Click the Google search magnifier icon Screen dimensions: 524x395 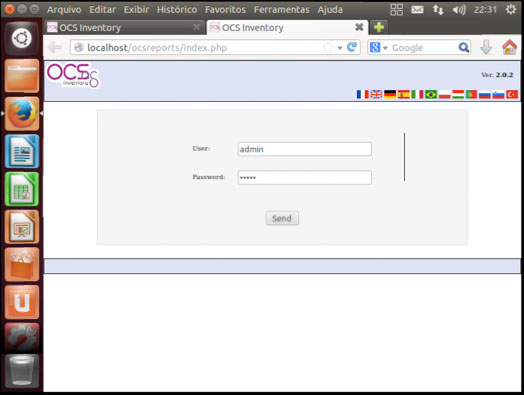(x=464, y=47)
